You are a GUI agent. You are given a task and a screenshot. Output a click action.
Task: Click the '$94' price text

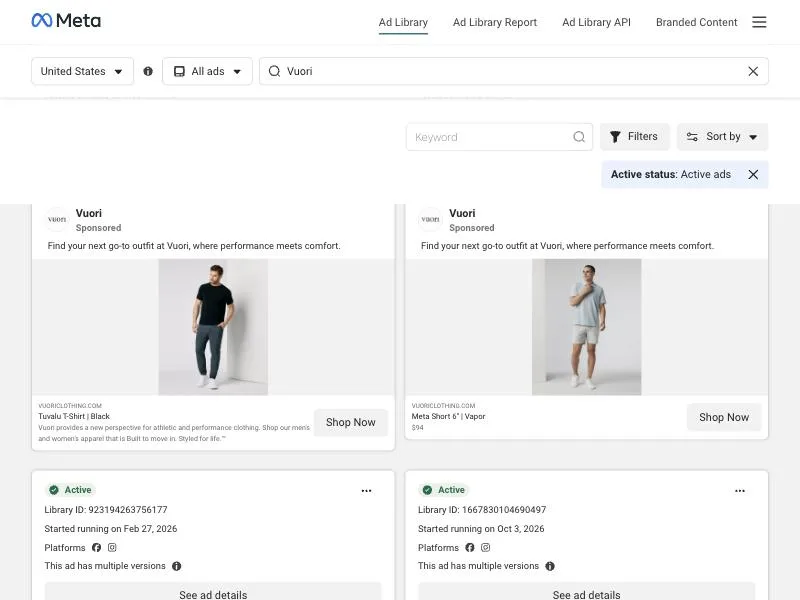pyautogui.click(x=417, y=428)
